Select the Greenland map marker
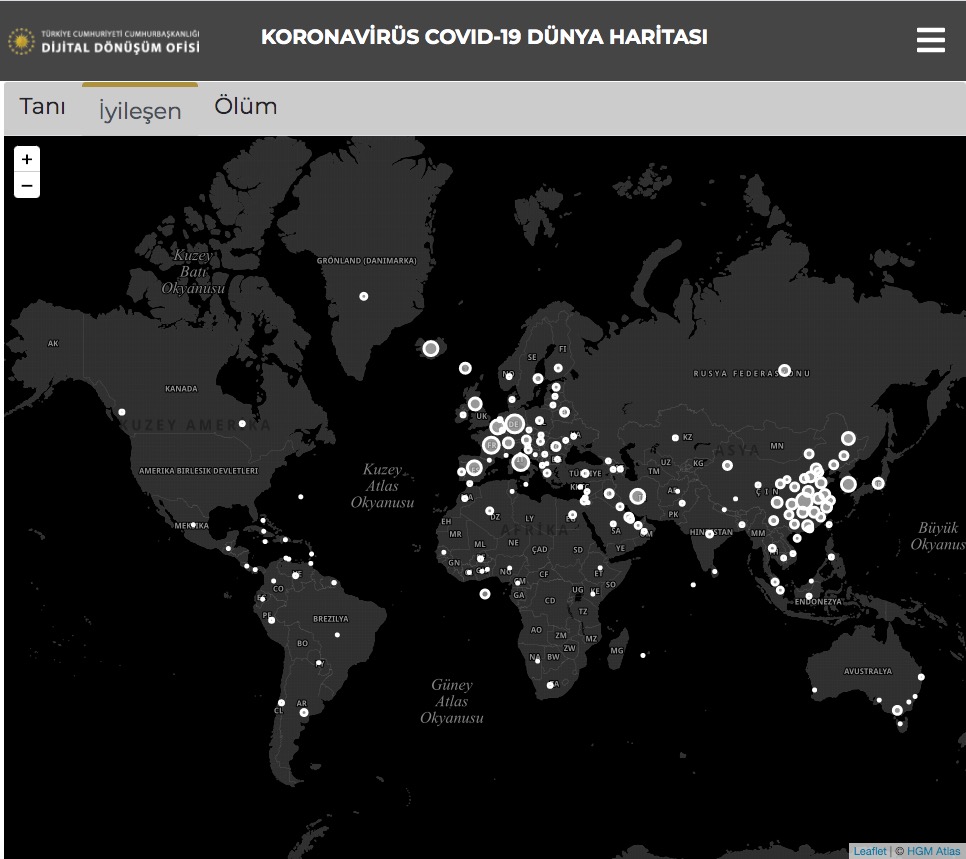The height and width of the screenshot is (859, 966). tap(364, 296)
